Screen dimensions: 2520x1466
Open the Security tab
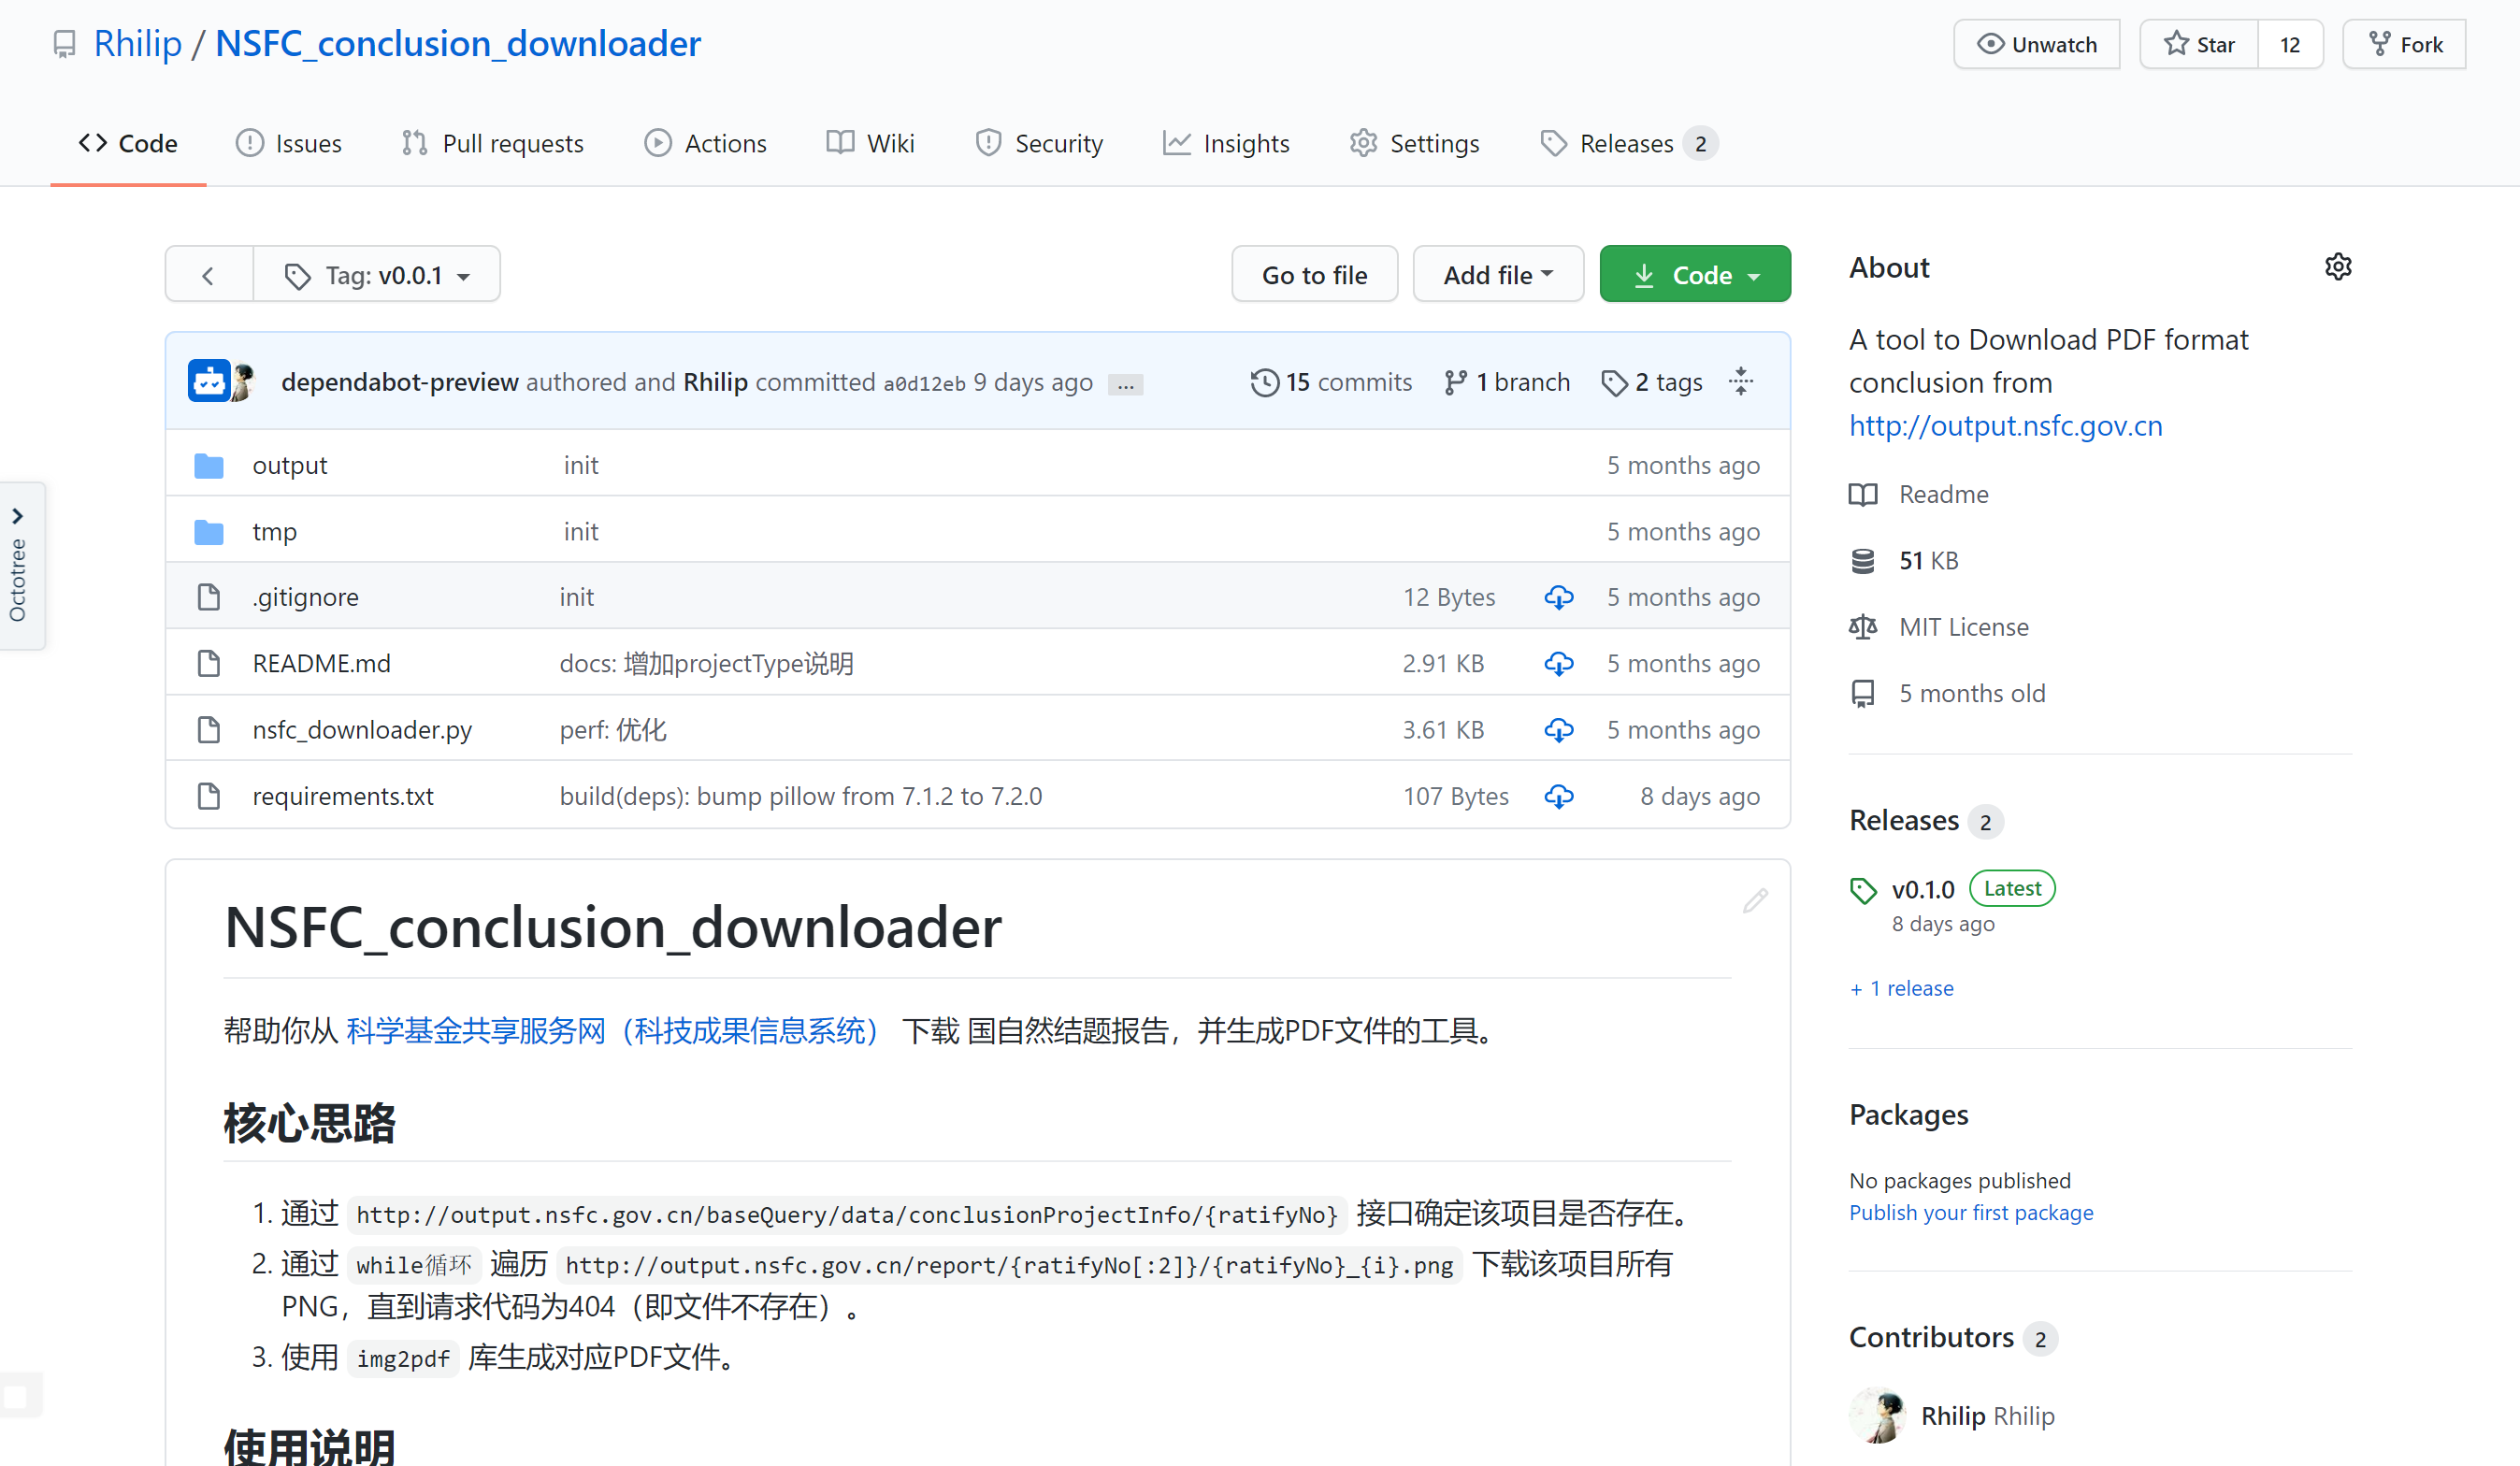pyautogui.click(x=1039, y=143)
